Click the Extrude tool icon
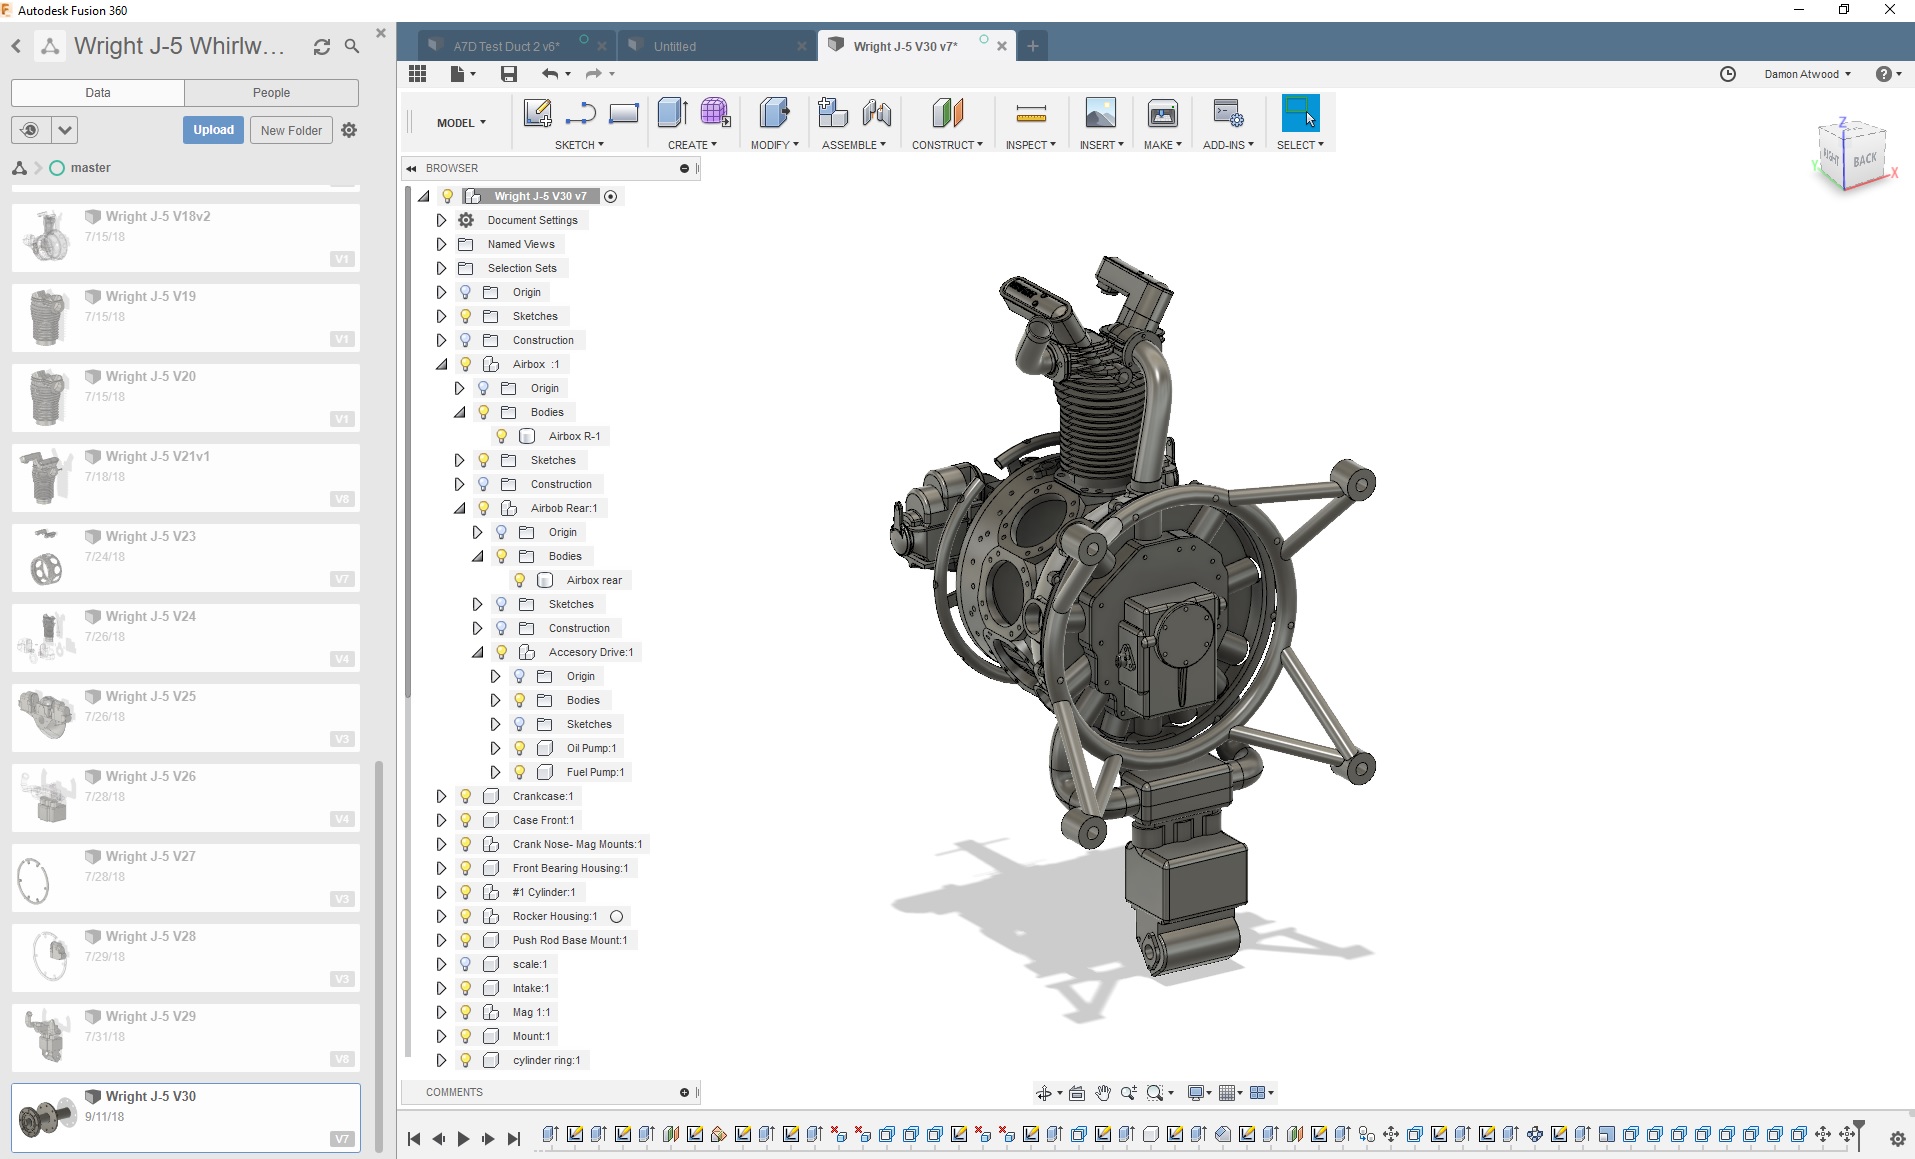 tap(672, 113)
